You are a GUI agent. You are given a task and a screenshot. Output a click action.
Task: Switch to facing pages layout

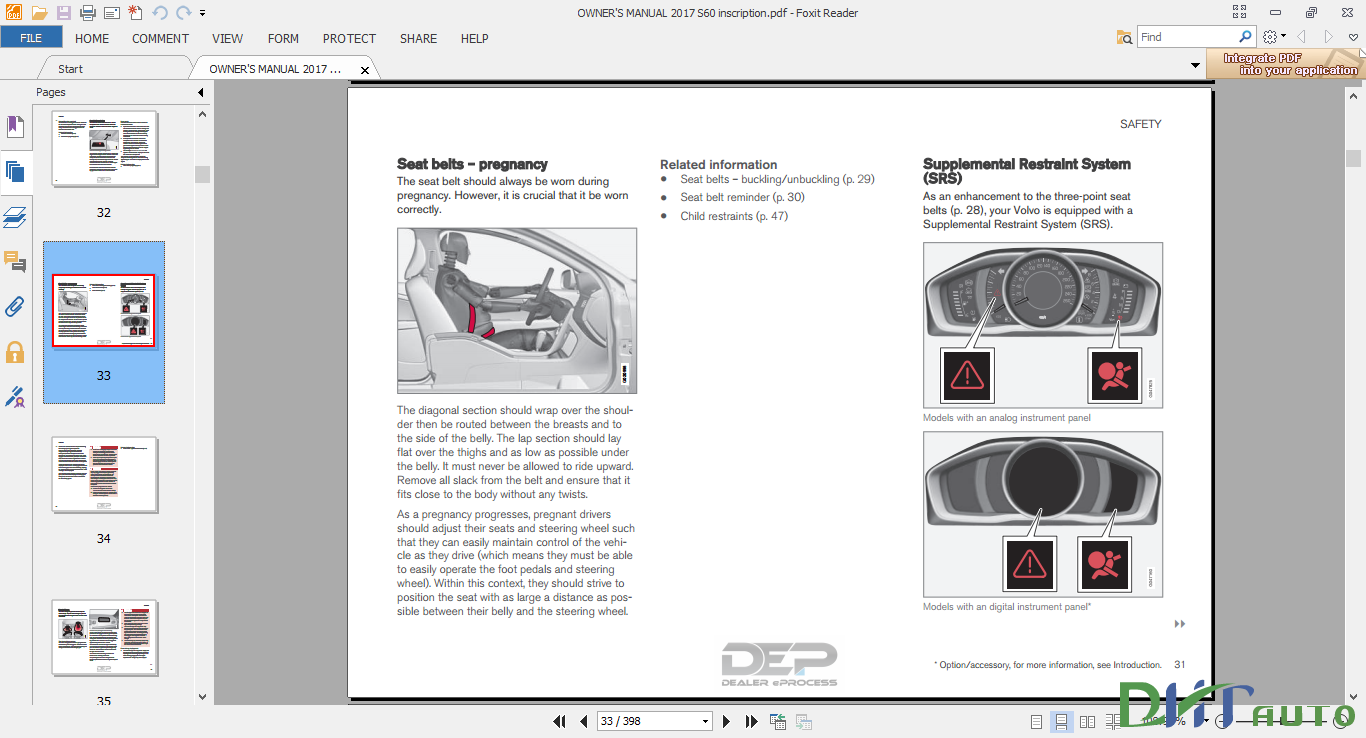click(1087, 721)
